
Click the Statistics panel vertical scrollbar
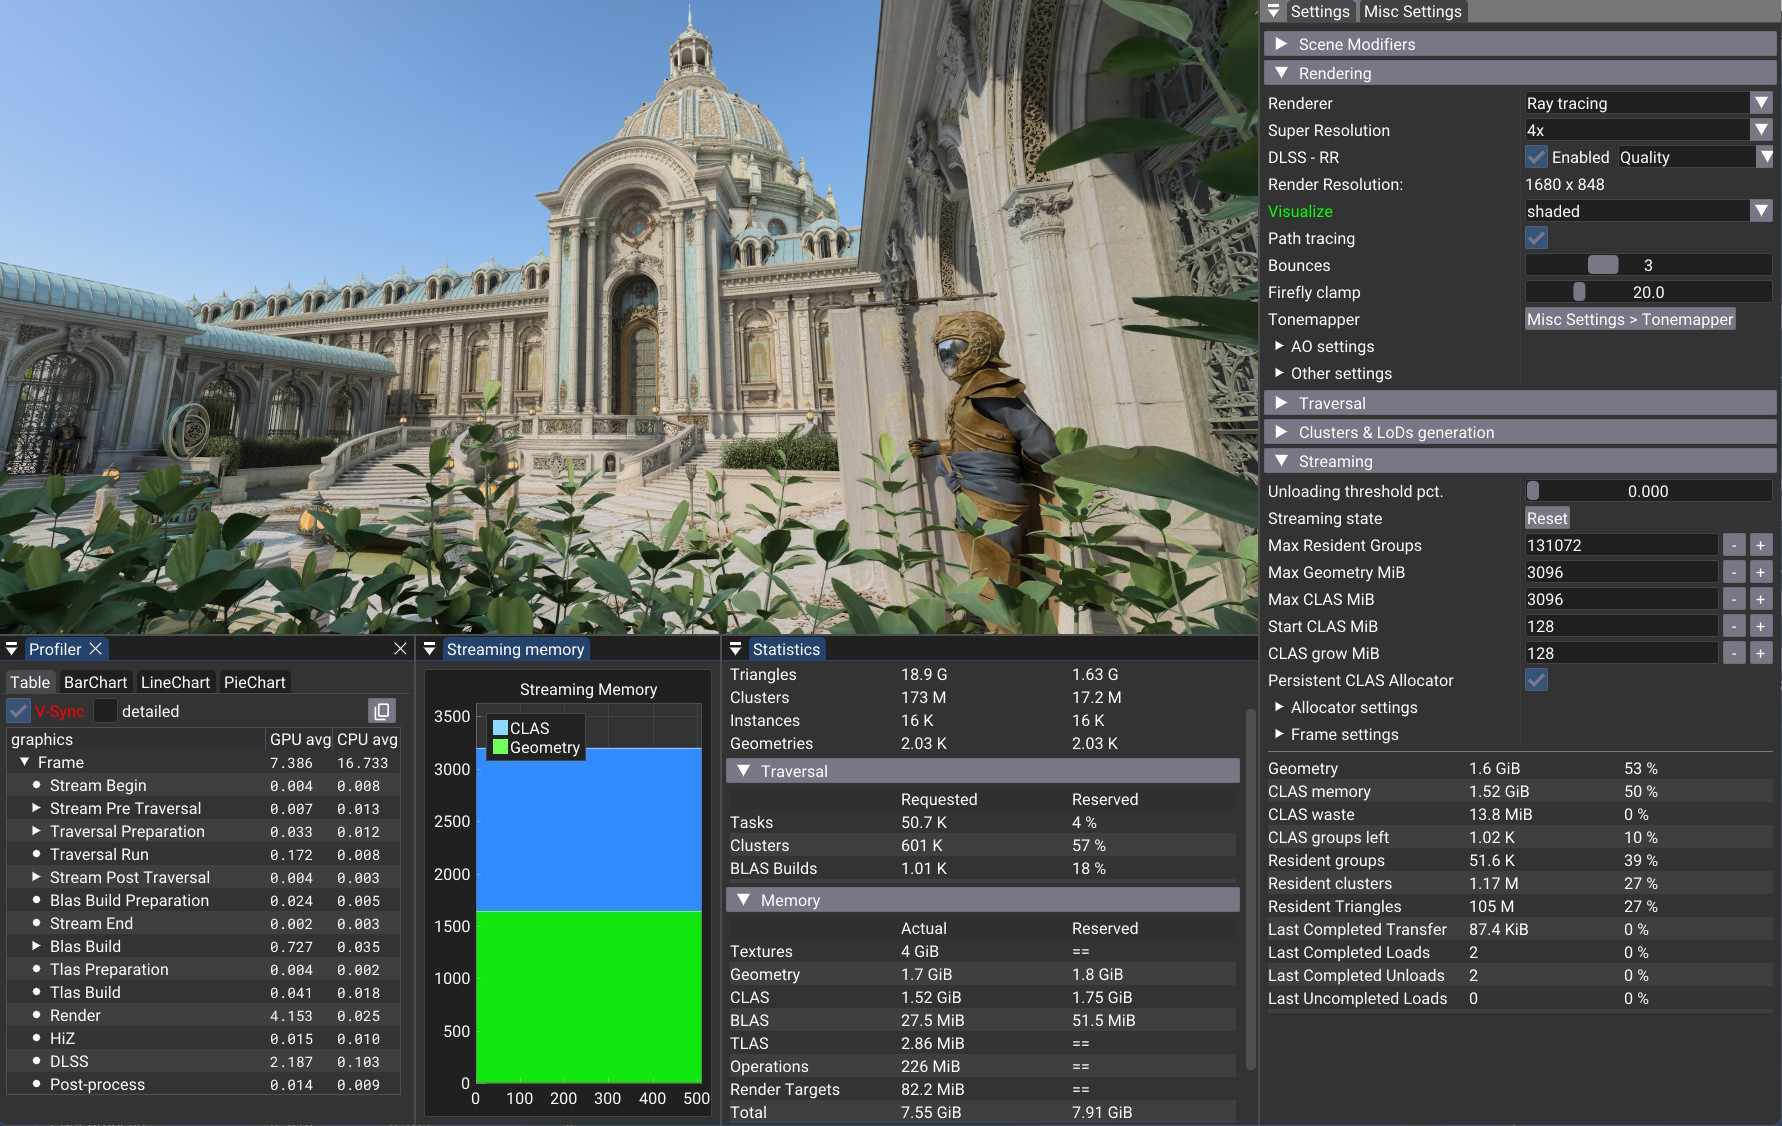[1250, 890]
